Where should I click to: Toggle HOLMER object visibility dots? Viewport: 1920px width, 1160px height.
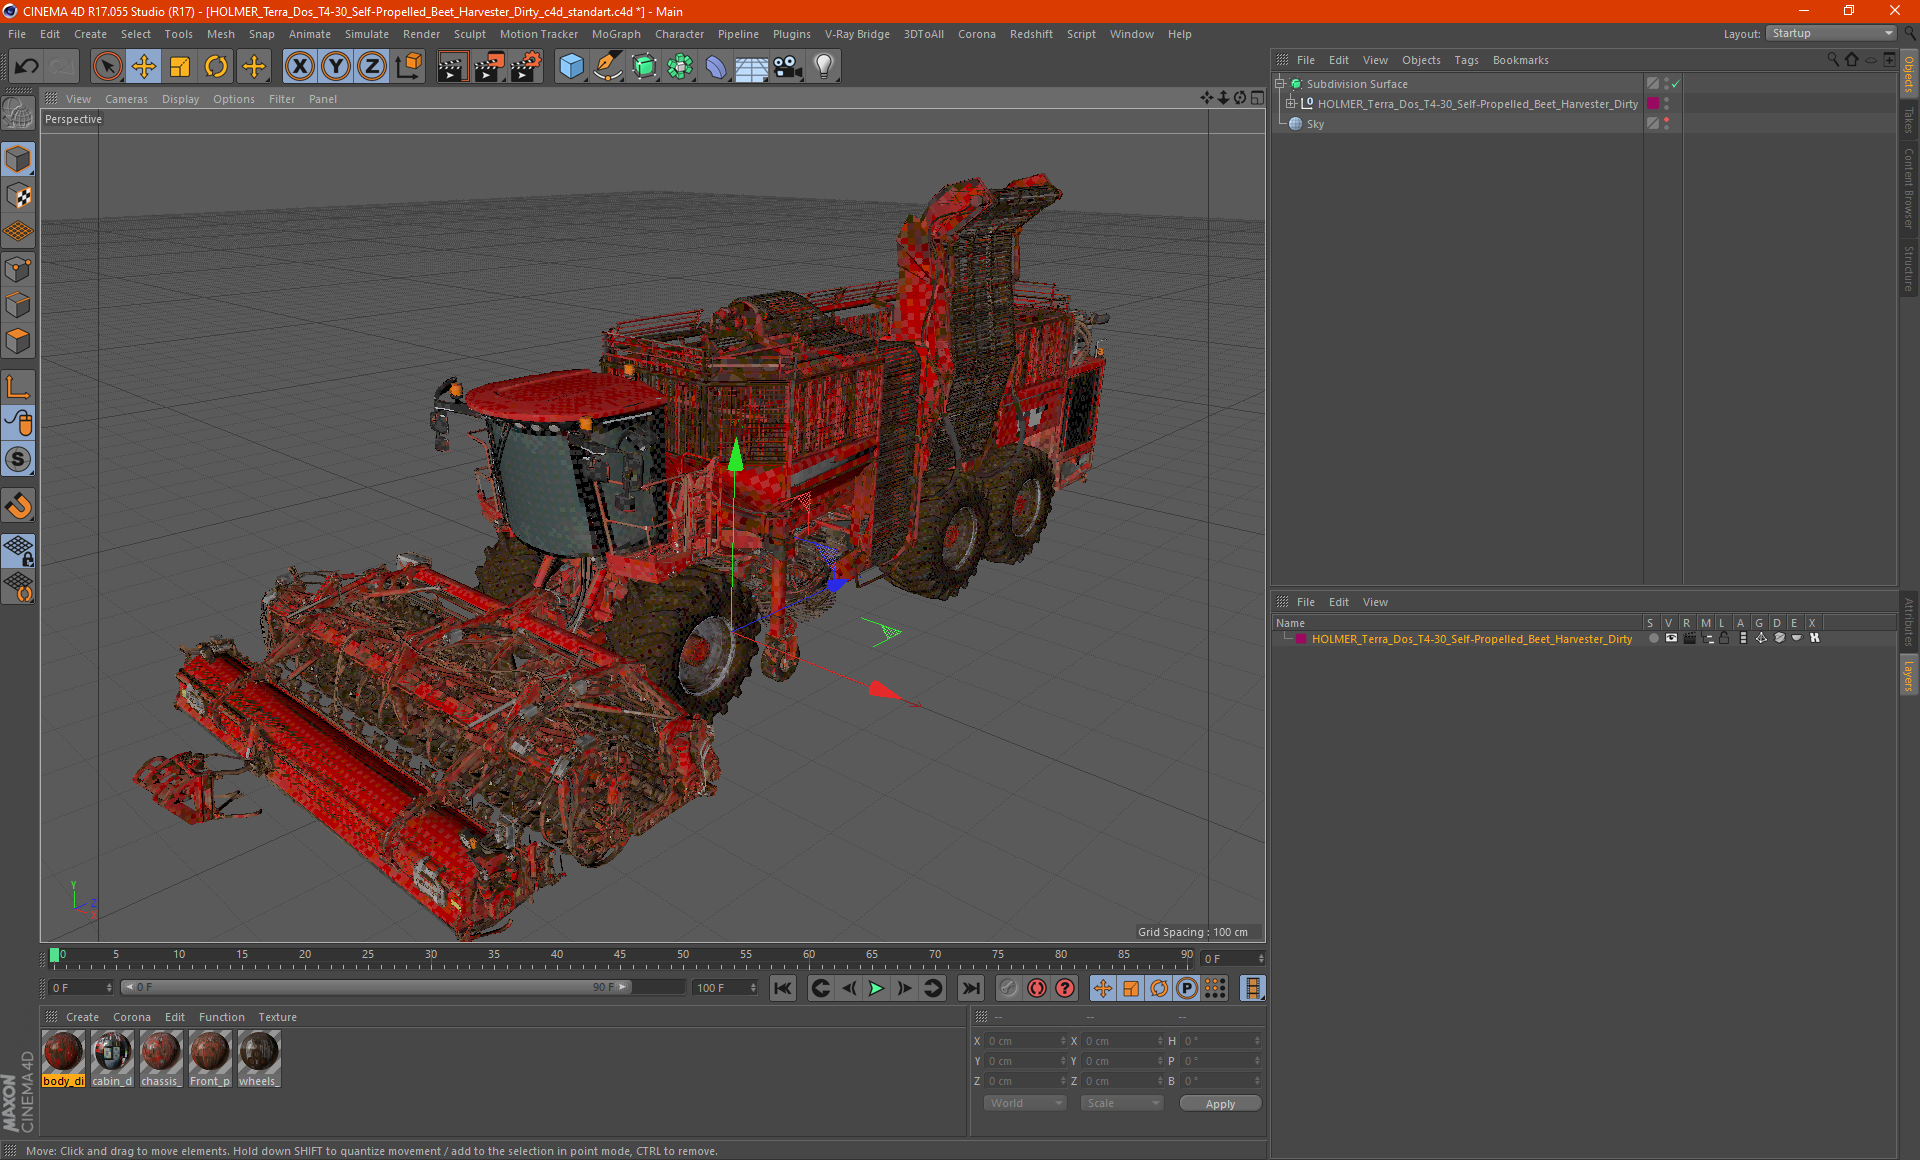point(1666,104)
